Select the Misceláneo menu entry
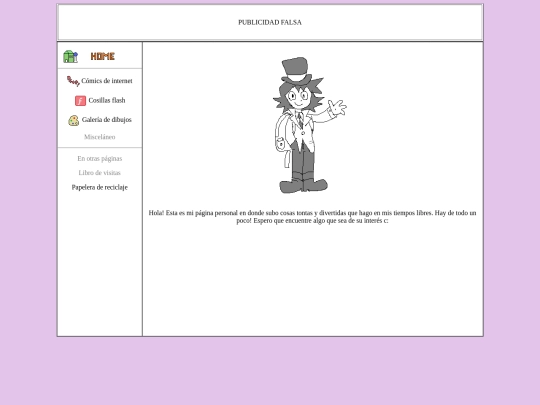This screenshot has width=540, height=405. pyautogui.click(x=100, y=137)
